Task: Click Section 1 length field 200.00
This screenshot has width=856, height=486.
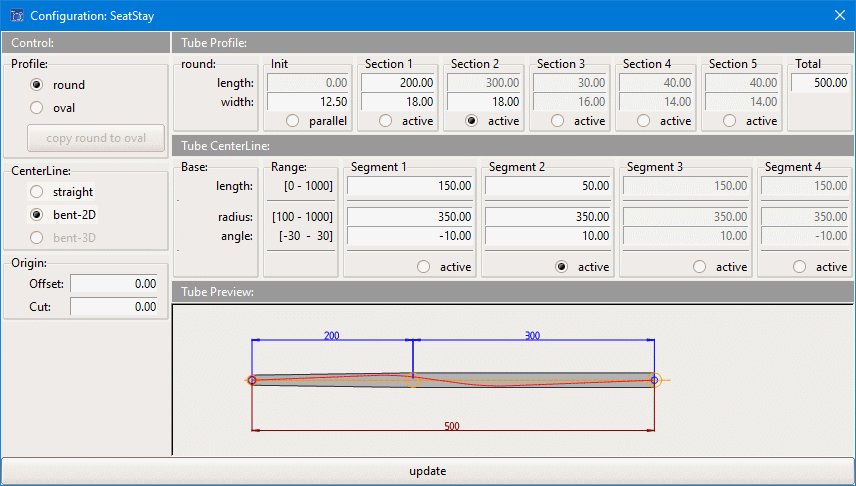Action: pyautogui.click(x=399, y=83)
